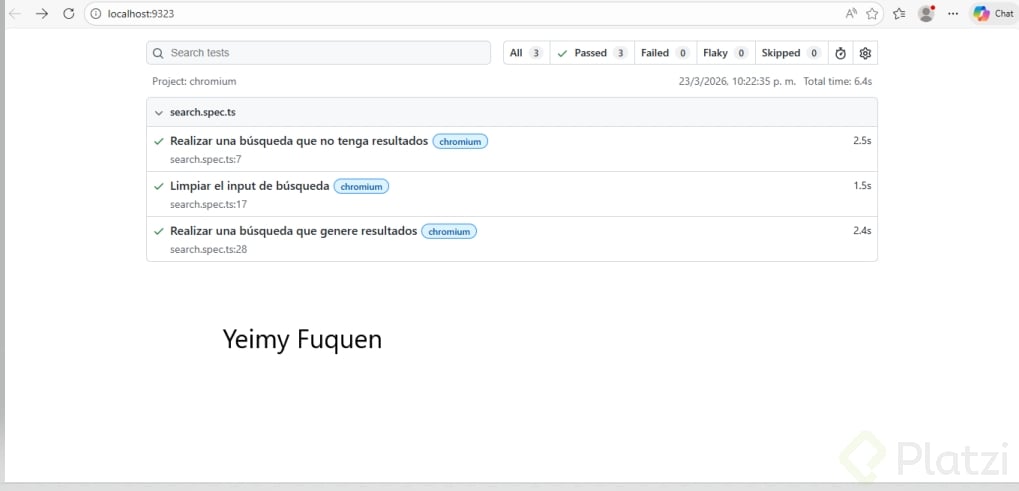Image resolution: width=1019 pixels, height=491 pixels.
Task: Click the search.spec.ts:17 location text
Action: [x=209, y=205]
